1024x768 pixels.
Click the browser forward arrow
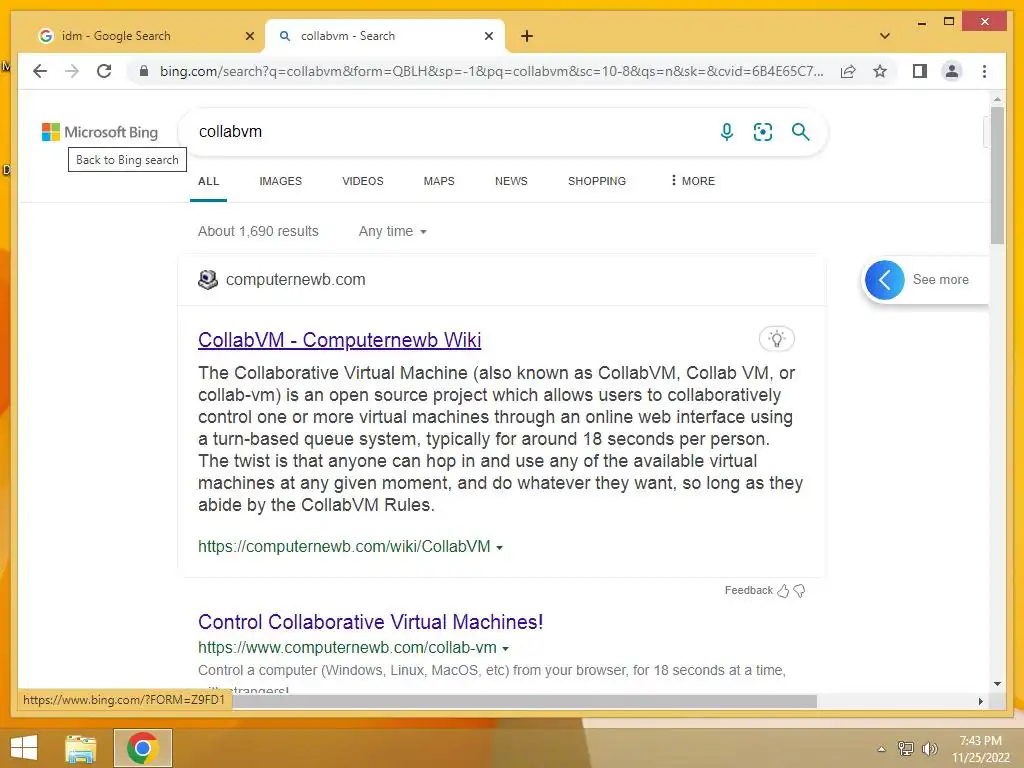(72, 71)
